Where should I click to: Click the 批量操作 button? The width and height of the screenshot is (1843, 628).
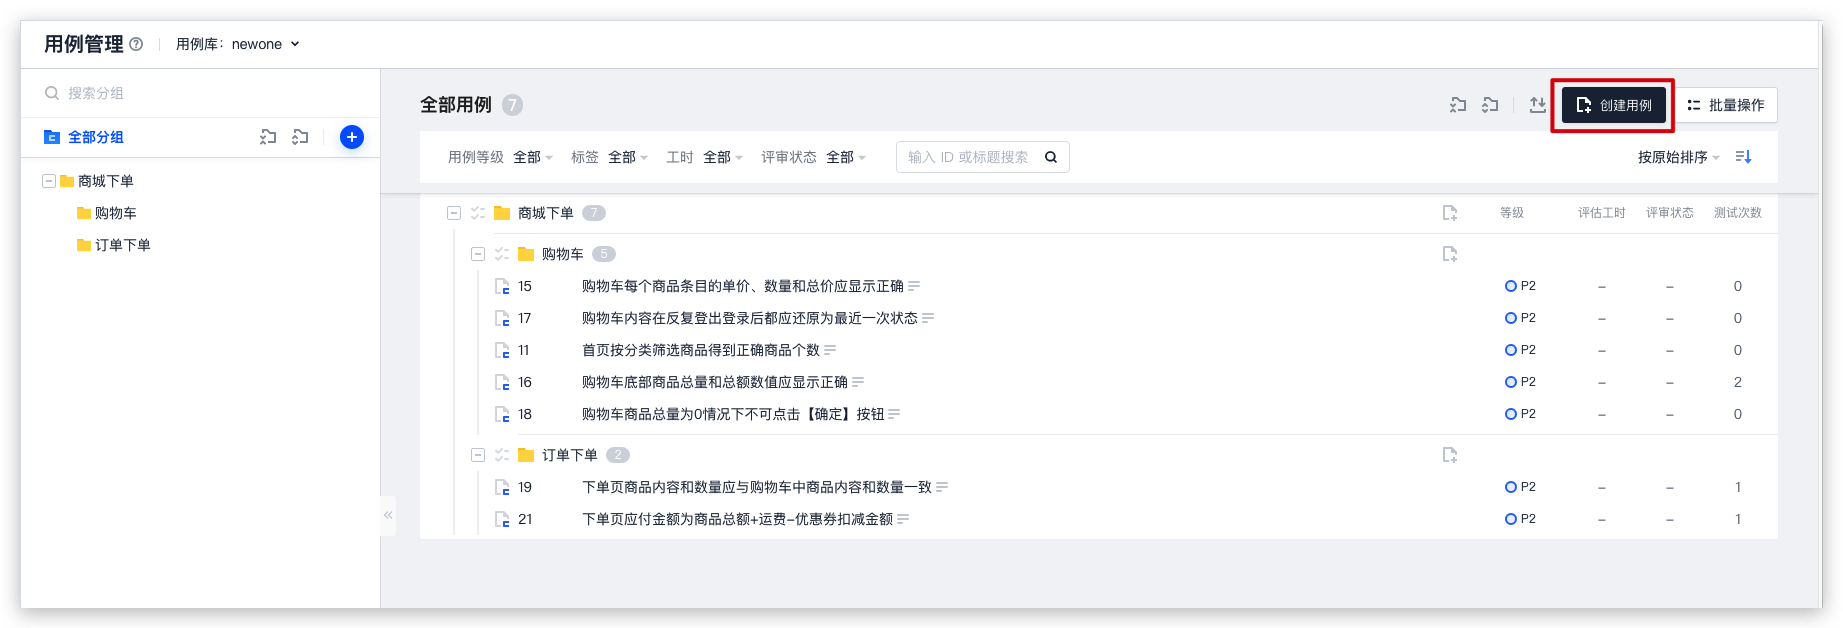1726,105
